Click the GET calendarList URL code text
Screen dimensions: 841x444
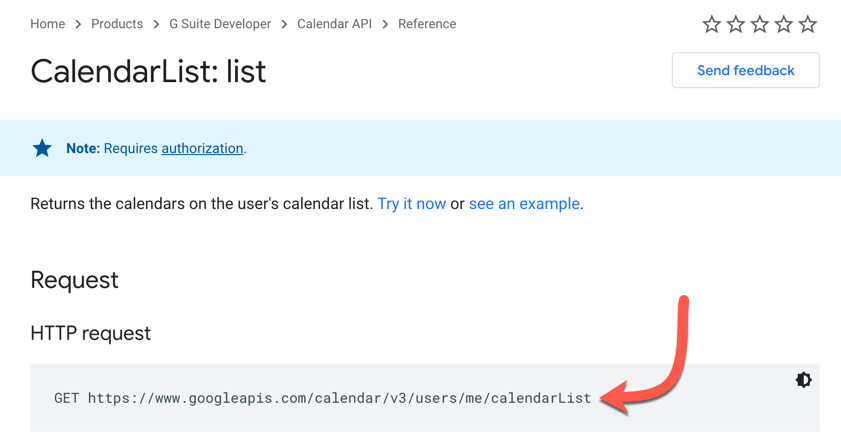coord(322,398)
